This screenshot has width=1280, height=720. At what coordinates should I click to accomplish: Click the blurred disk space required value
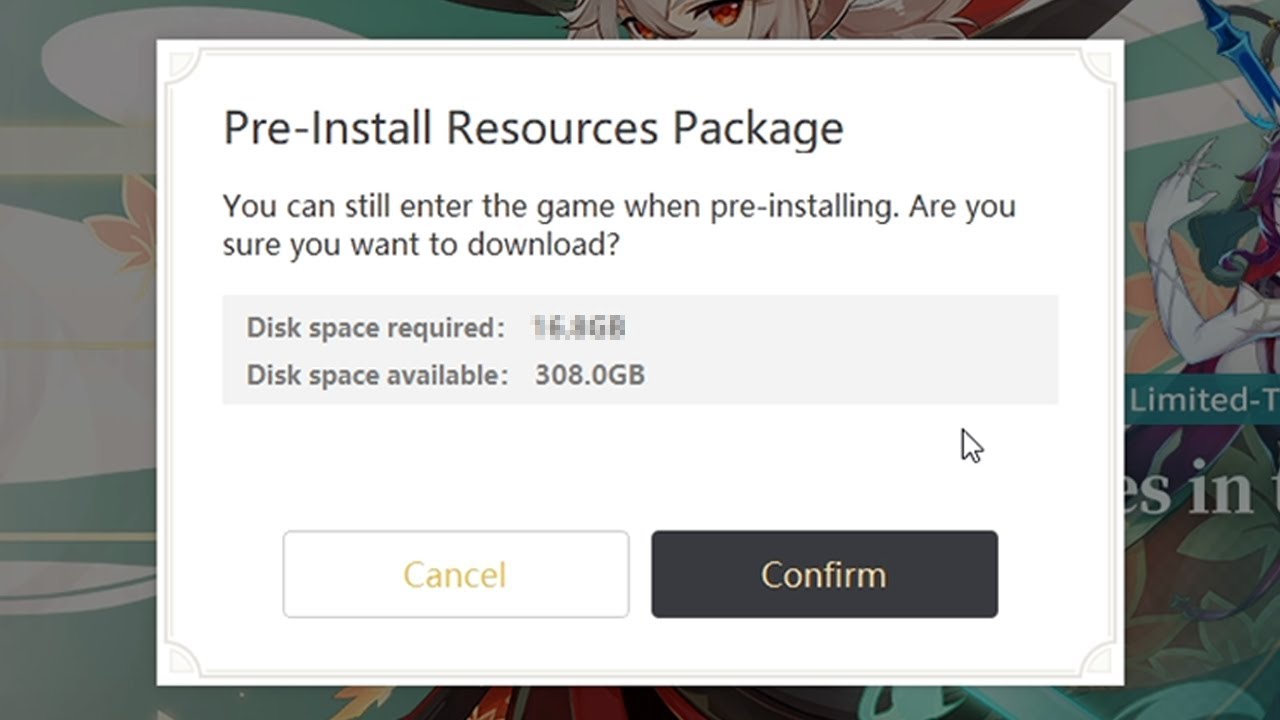[579, 327]
